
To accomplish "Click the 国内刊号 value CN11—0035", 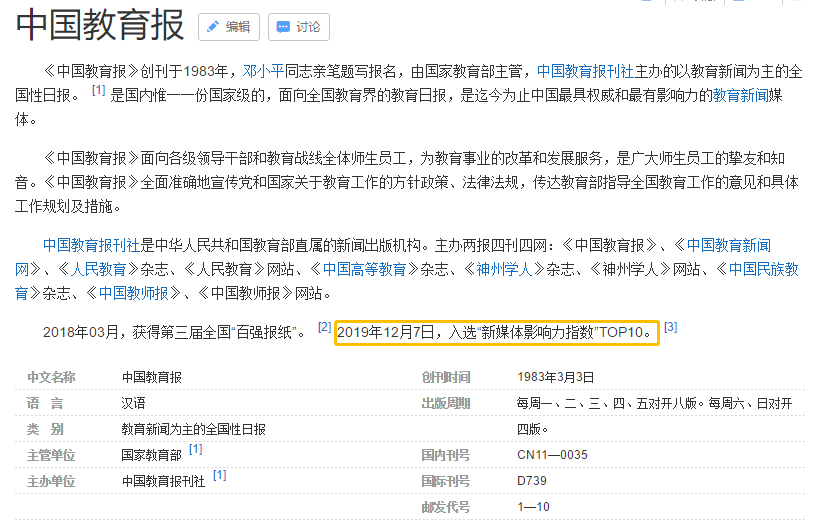I will pyautogui.click(x=552, y=455).
